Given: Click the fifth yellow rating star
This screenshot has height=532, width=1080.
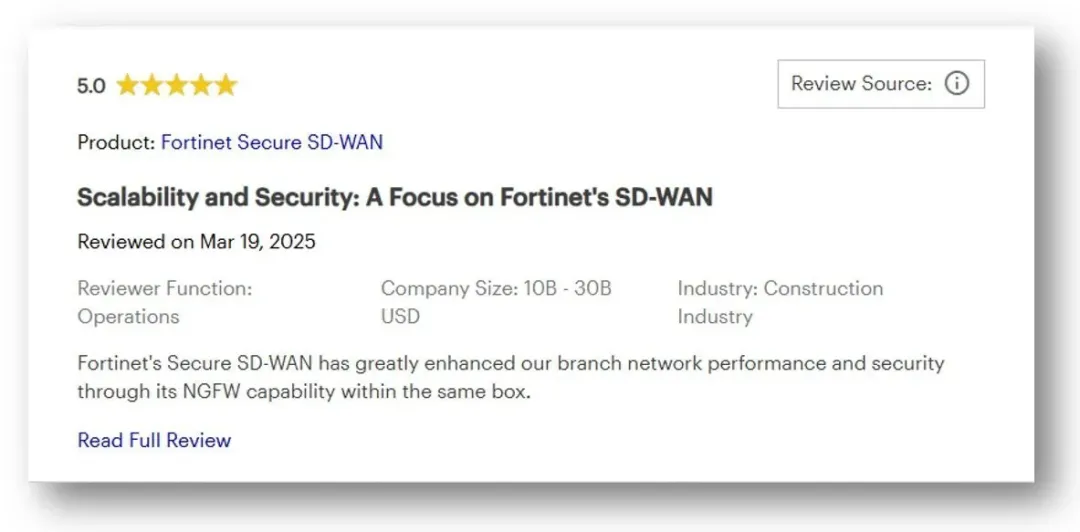Looking at the screenshot, I should pyautogui.click(x=226, y=85).
